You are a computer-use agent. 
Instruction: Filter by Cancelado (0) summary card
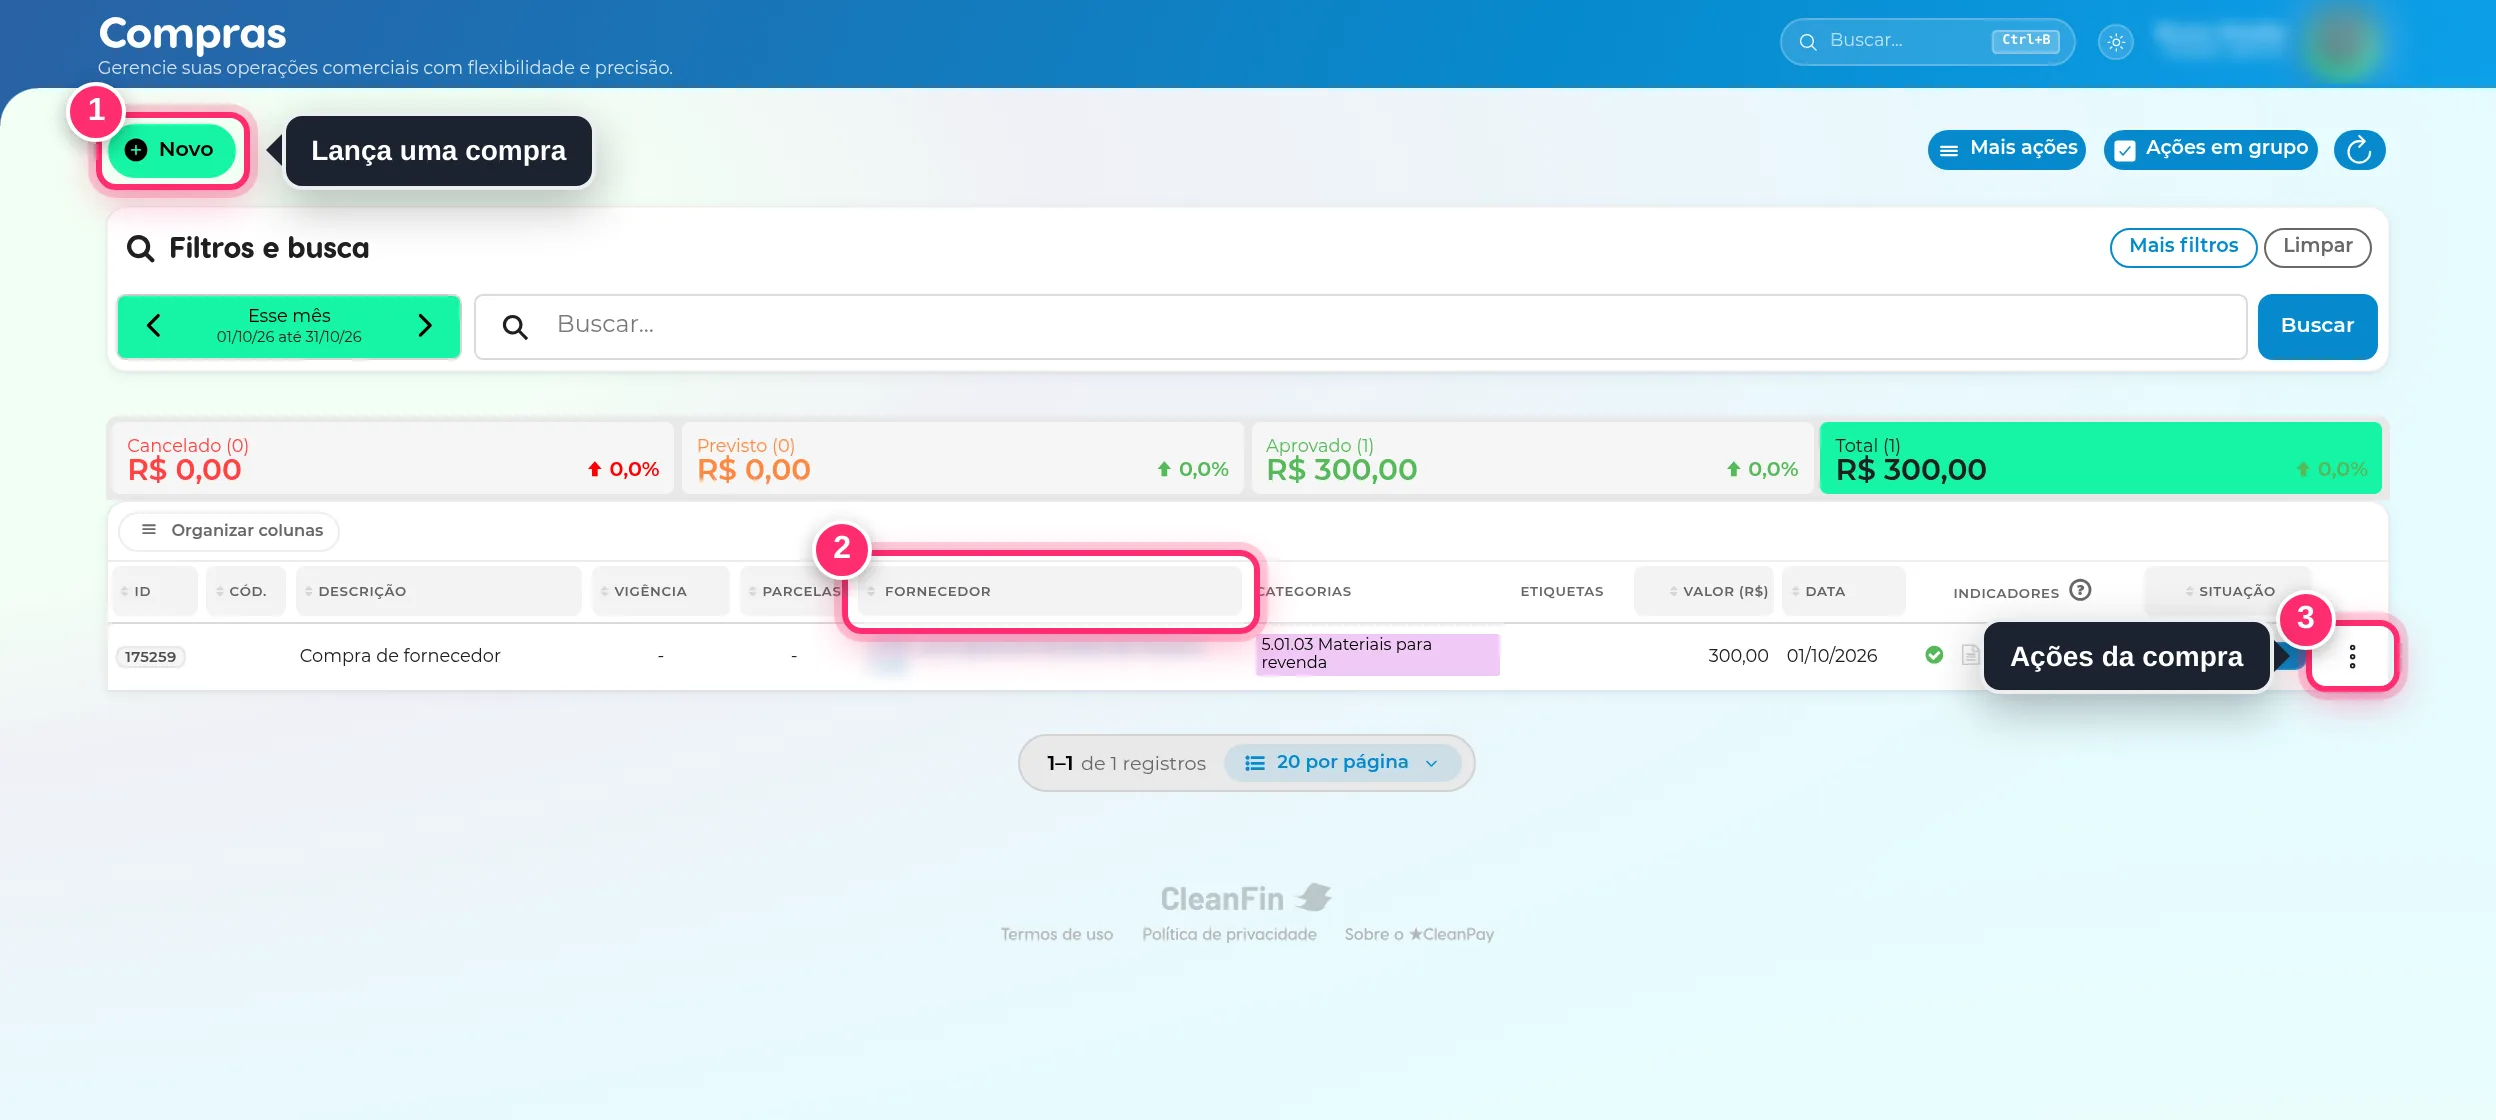392,458
